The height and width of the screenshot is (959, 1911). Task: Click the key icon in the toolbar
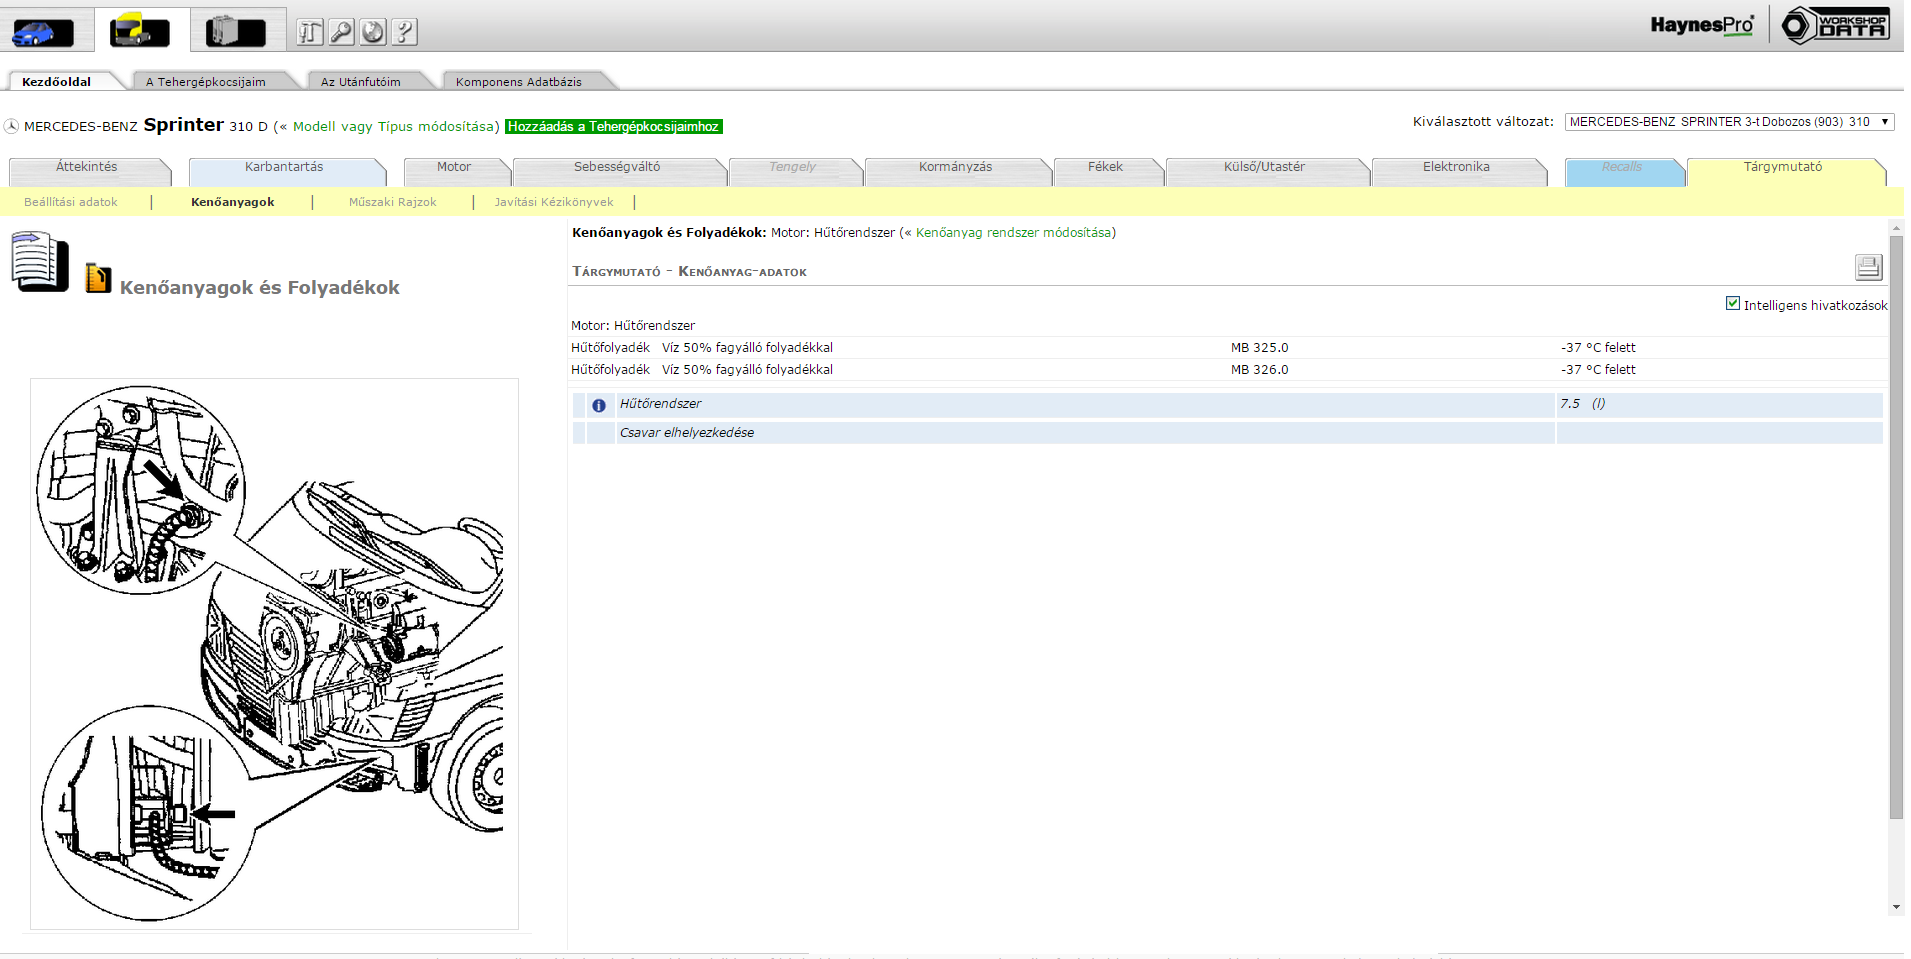point(341,33)
